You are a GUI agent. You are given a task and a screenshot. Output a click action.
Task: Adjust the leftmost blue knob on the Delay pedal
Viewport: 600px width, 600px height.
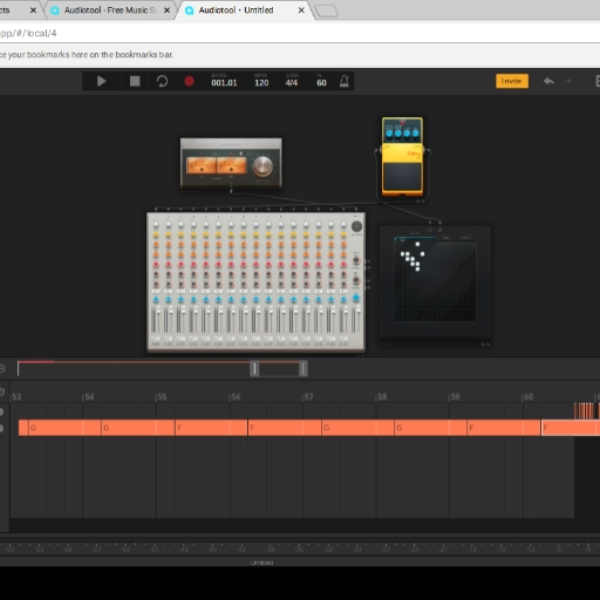[x=390, y=133]
